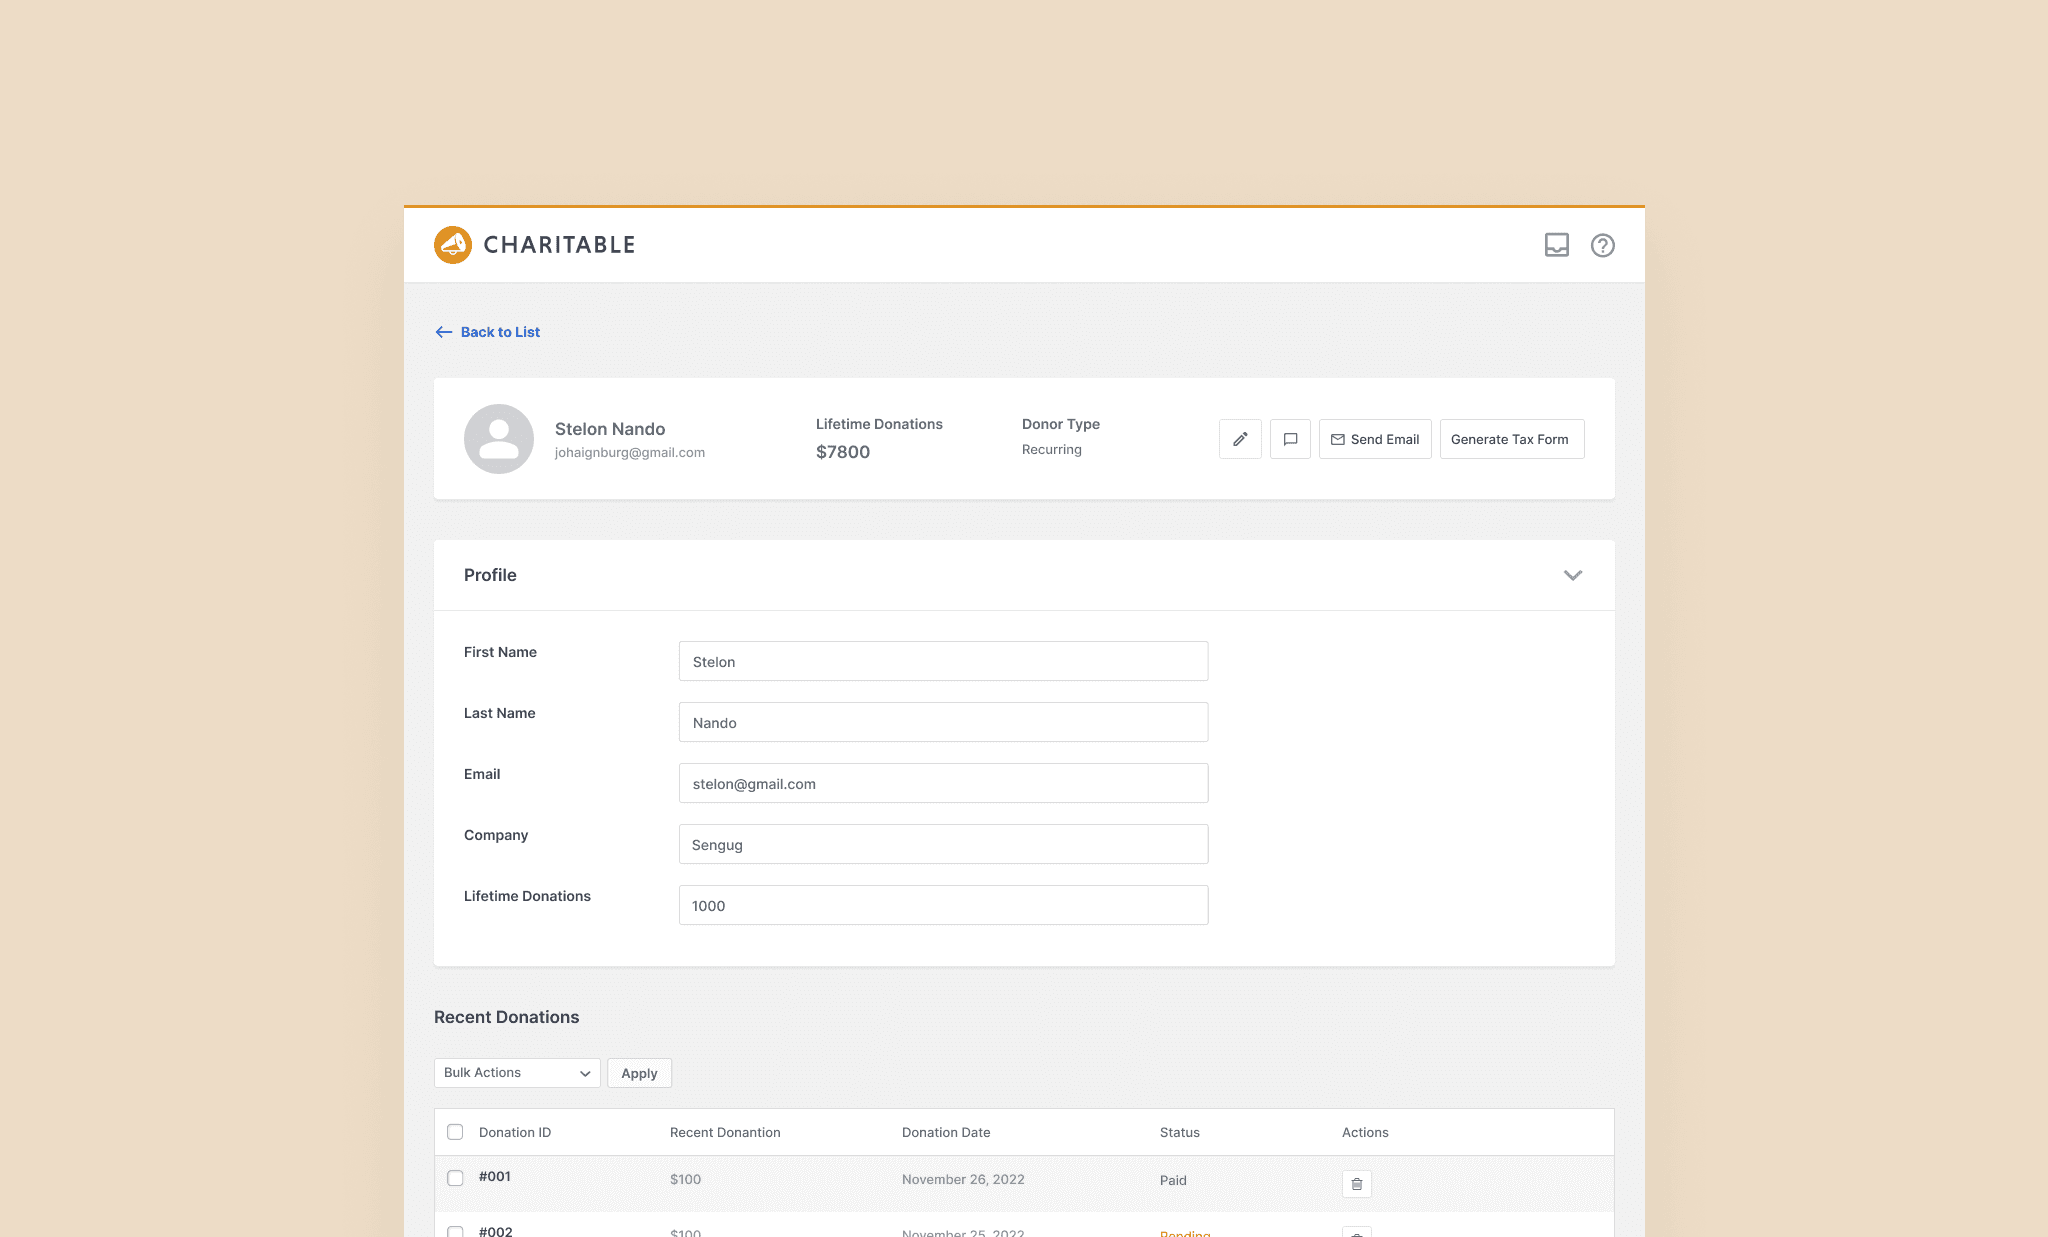Toggle the select-all donations checkbox

455,1132
